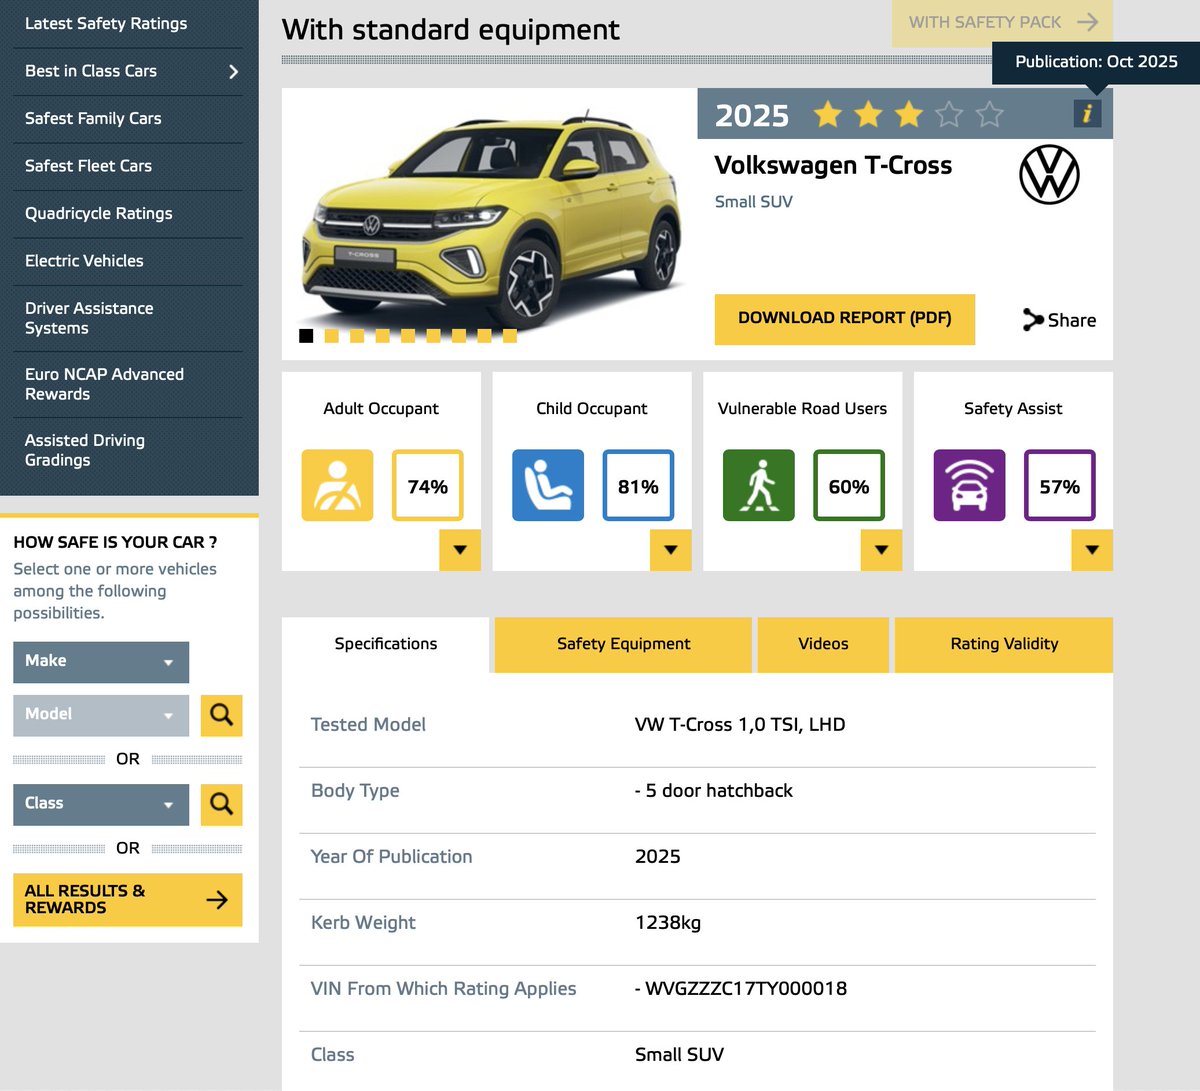The height and width of the screenshot is (1091, 1200).
Task: Click the arrow in All Results & Rewards
Action: (217, 900)
